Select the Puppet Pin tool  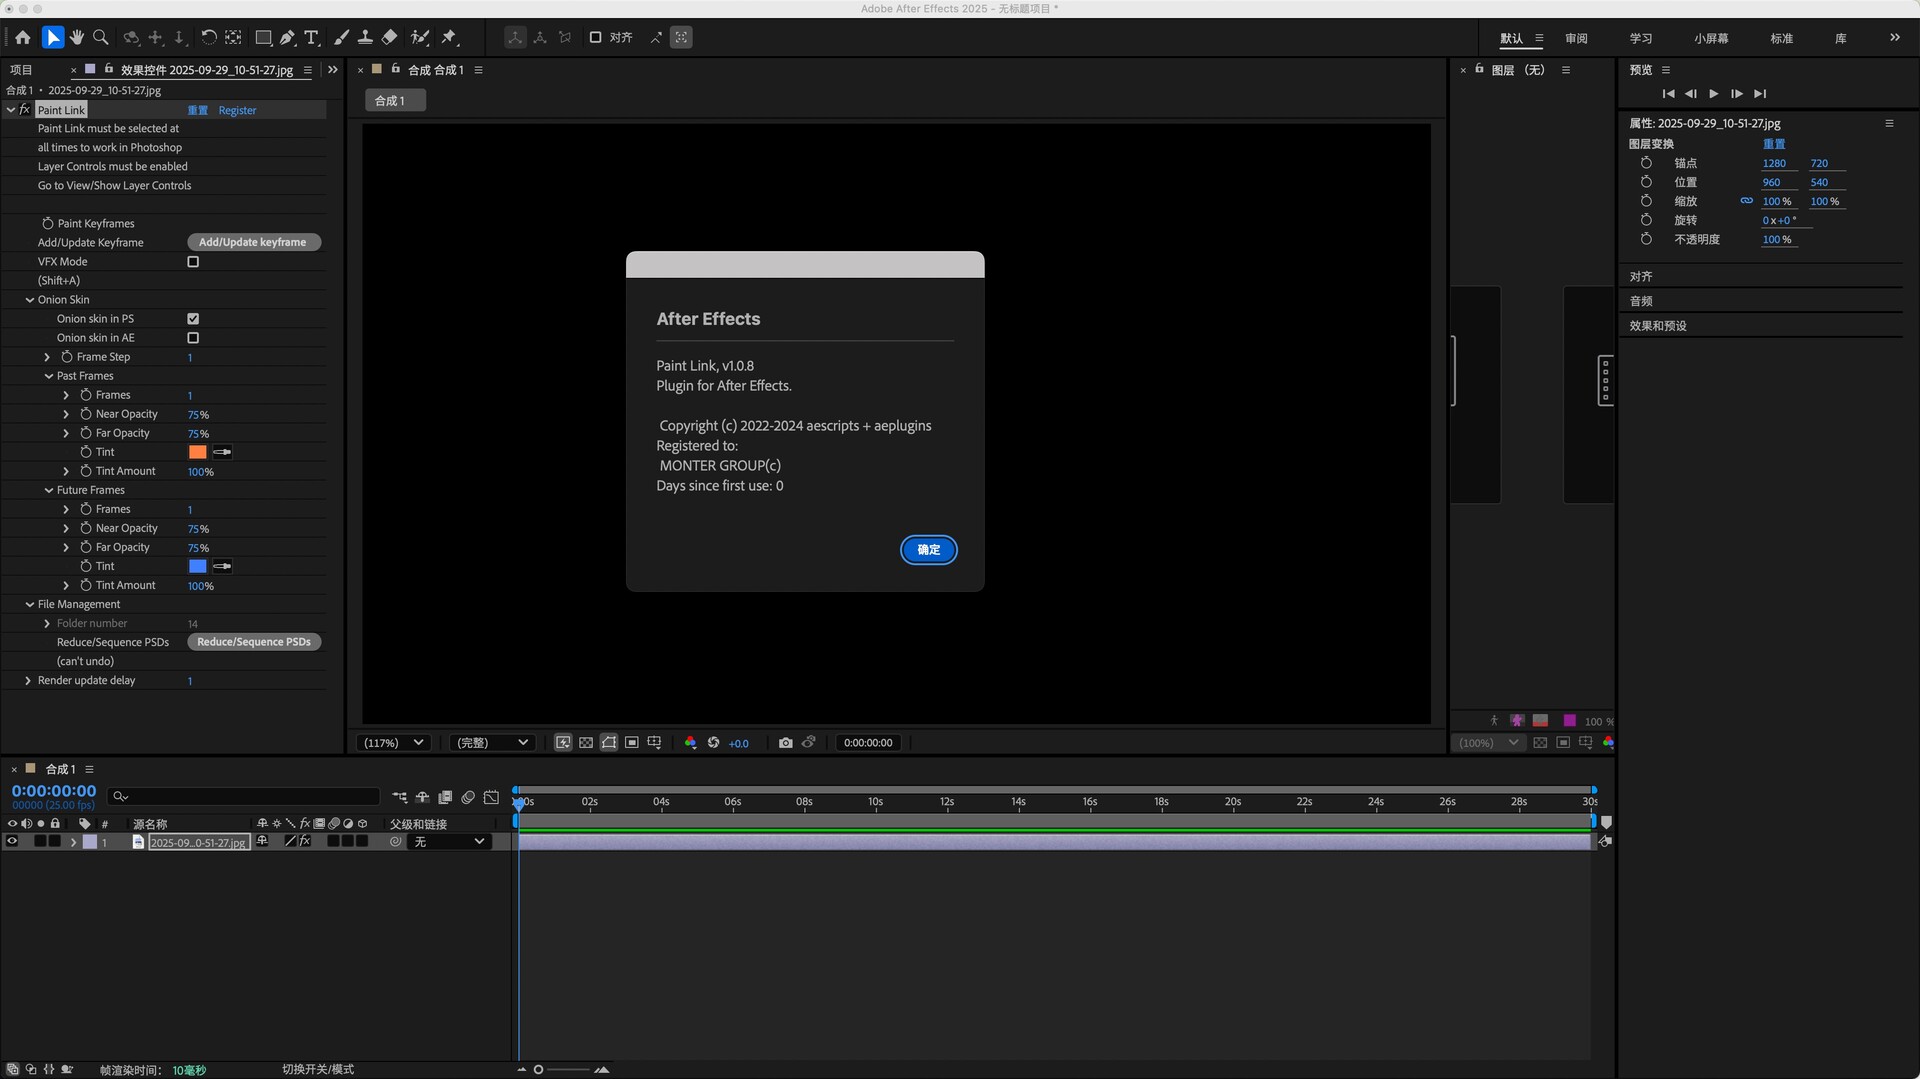click(x=449, y=38)
